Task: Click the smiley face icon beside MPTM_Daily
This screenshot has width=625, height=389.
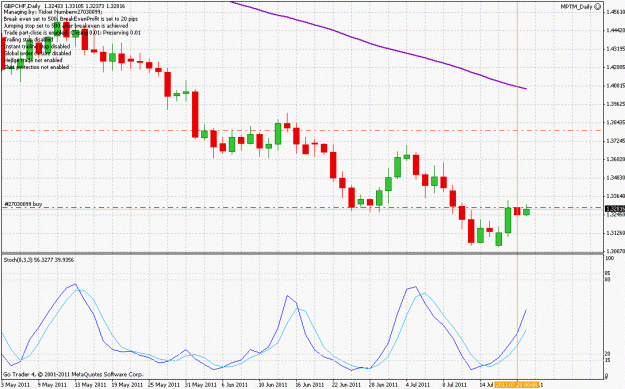Action: tap(597, 6)
